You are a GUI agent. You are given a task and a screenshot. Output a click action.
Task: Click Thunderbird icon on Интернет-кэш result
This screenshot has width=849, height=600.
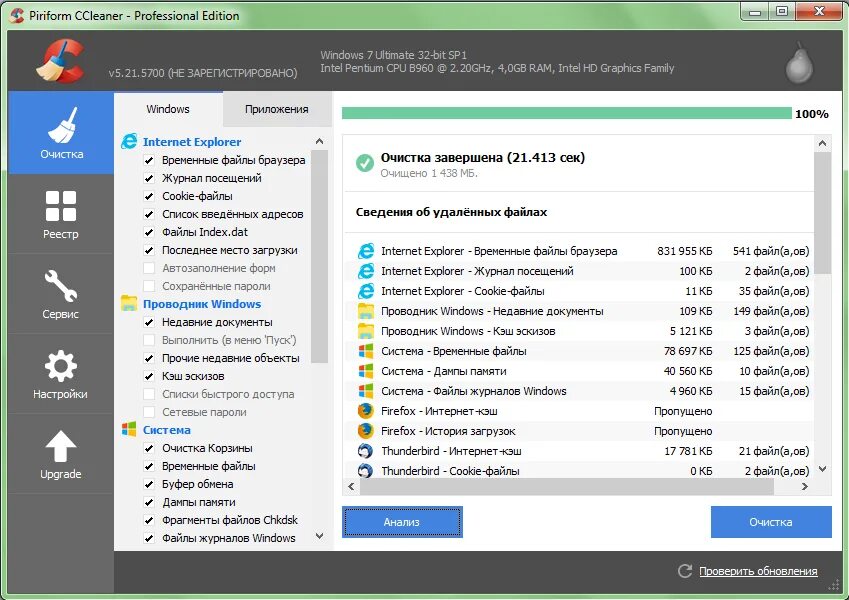pos(366,451)
